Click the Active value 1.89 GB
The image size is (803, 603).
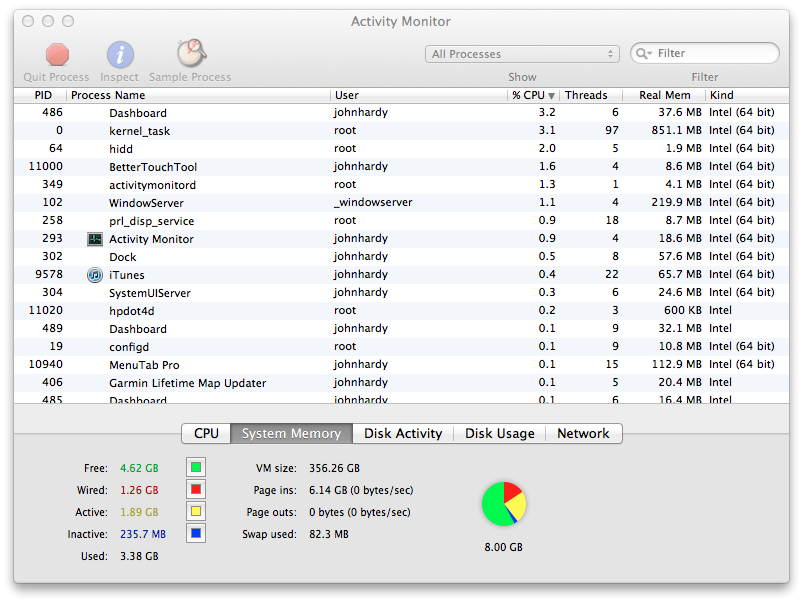tap(139, 512)
